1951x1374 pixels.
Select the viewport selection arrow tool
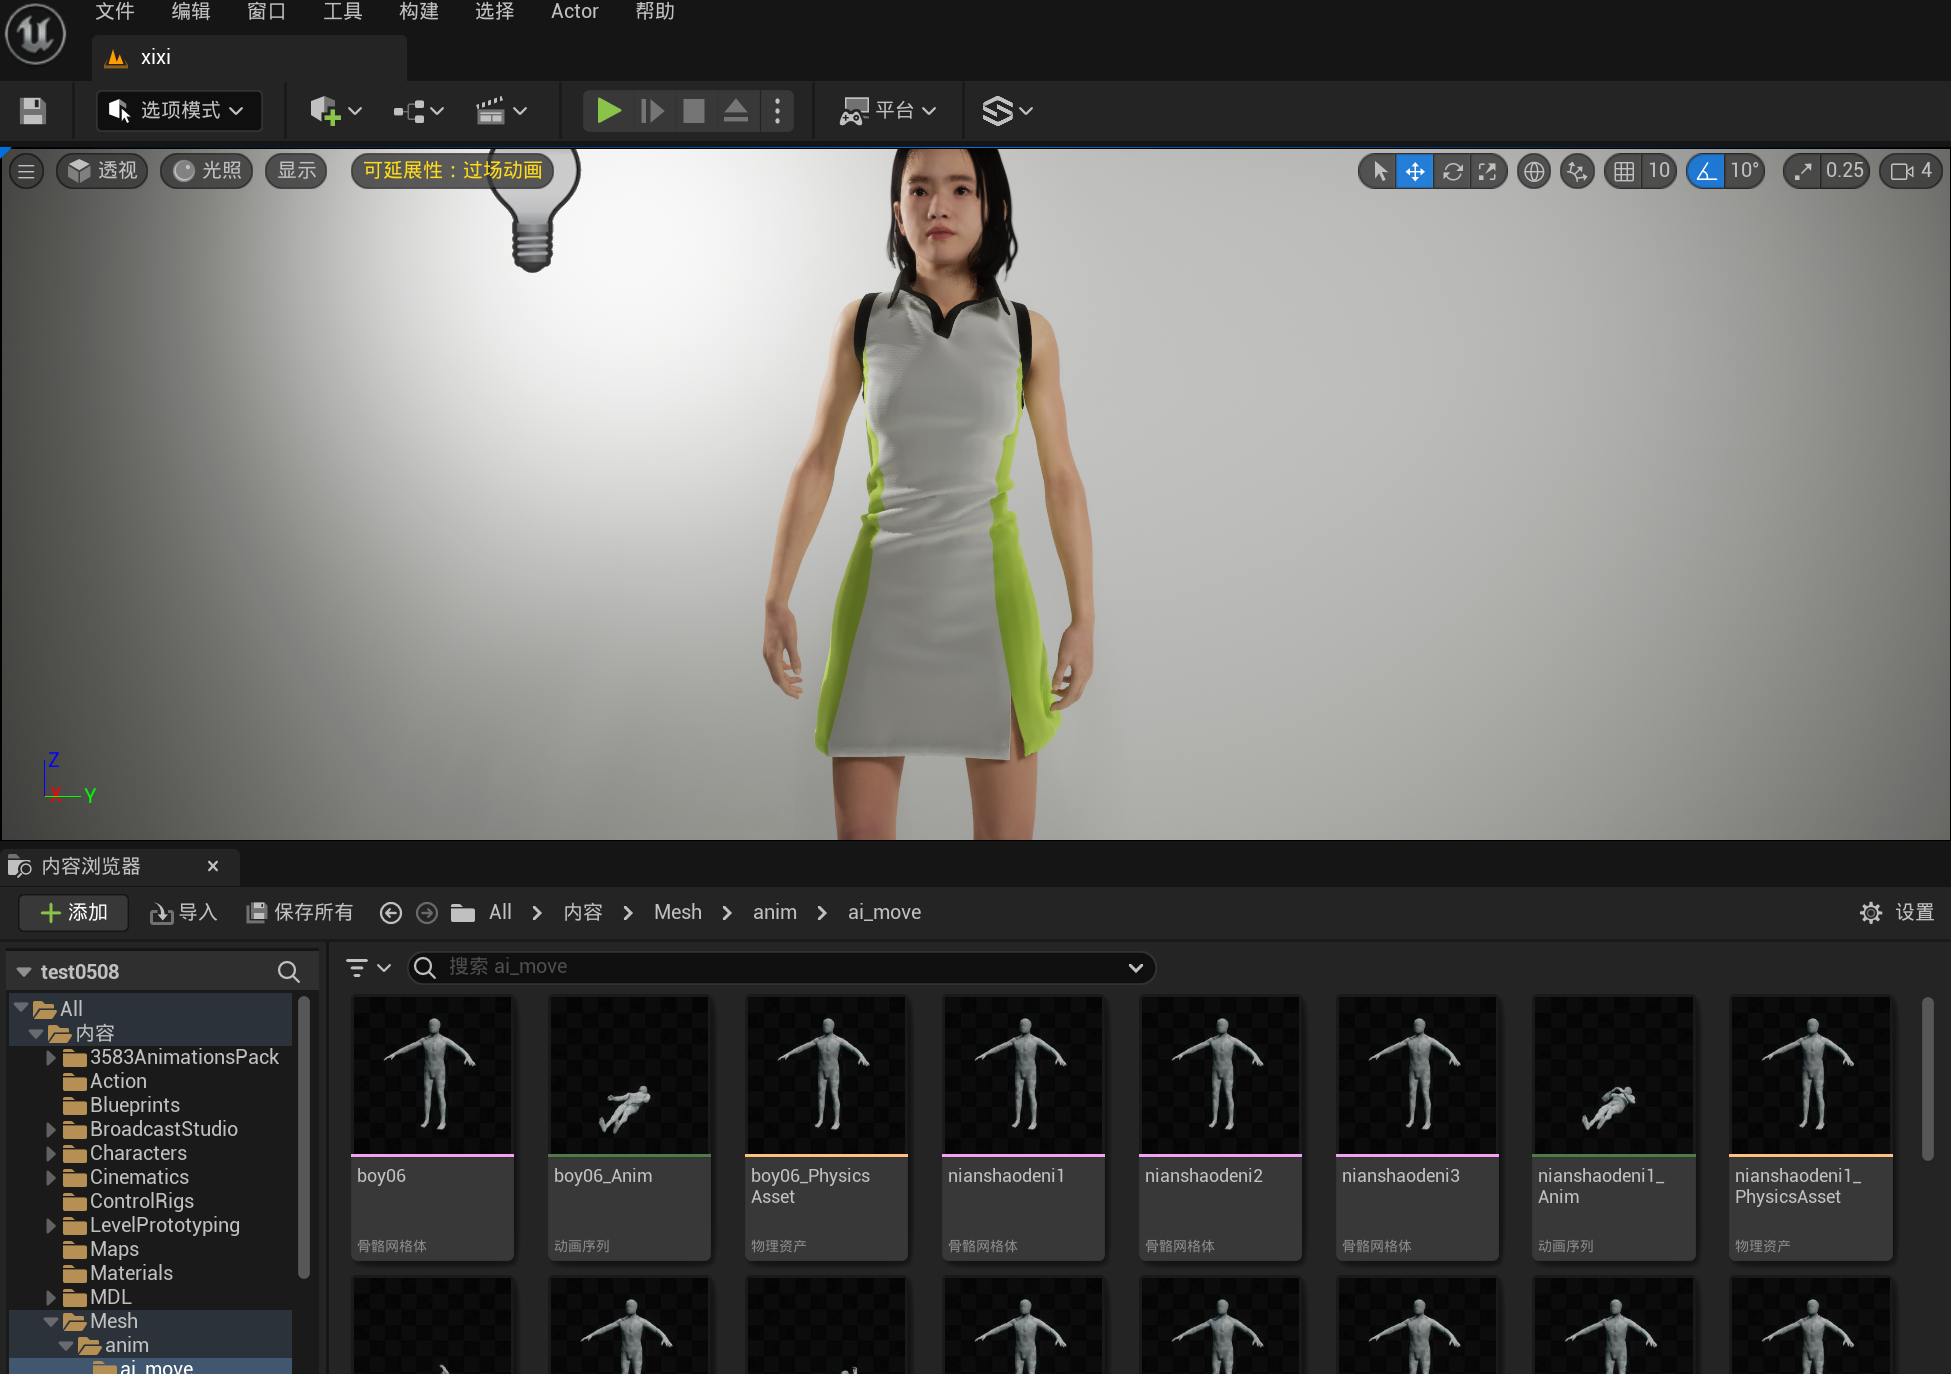point(1380,171)
